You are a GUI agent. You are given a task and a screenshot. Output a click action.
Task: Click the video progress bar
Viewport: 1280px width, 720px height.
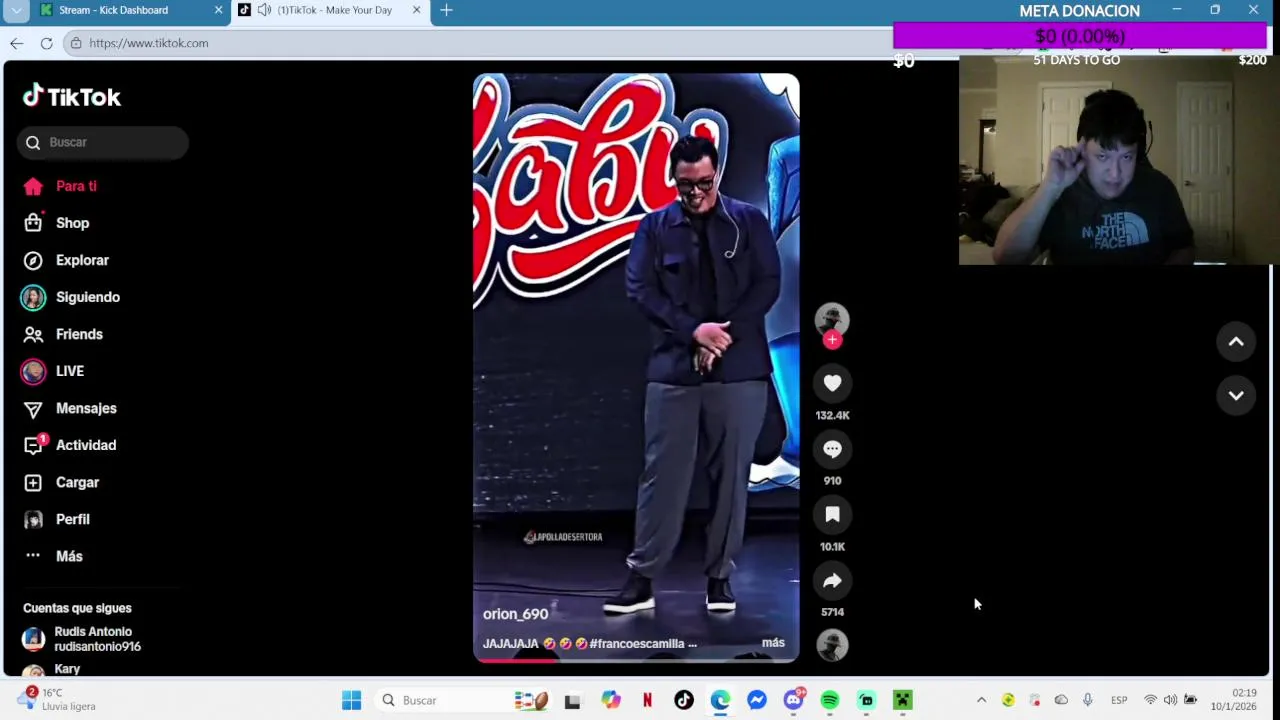[636, 660]
